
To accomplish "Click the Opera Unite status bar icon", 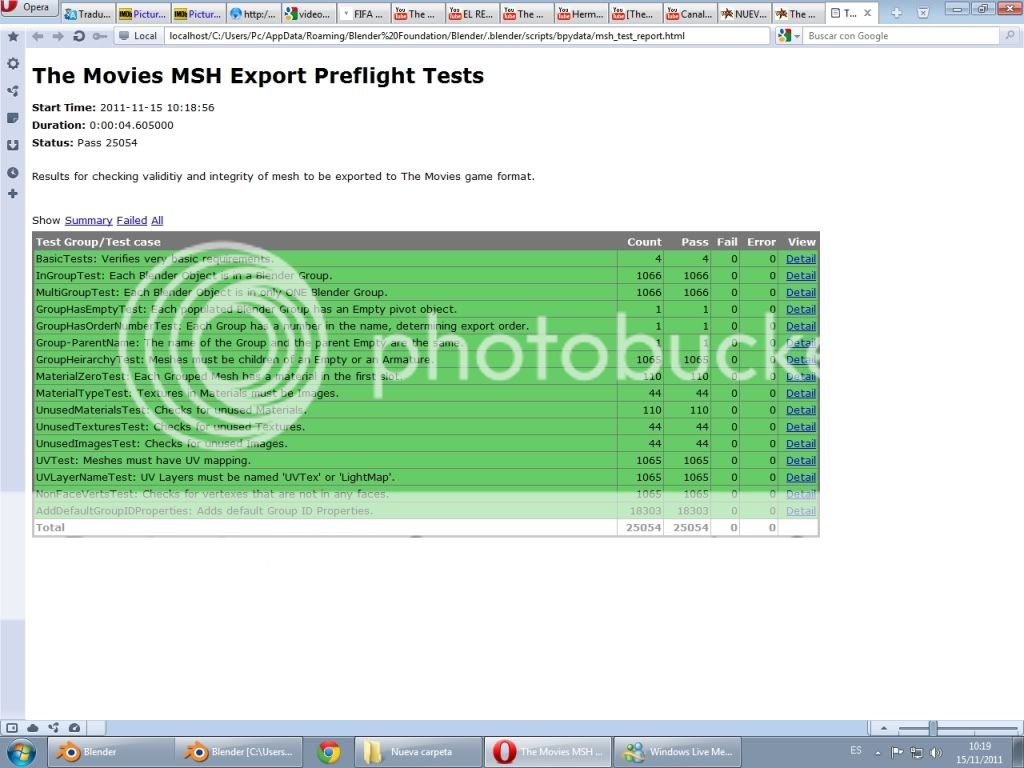I will coord(54,728).
